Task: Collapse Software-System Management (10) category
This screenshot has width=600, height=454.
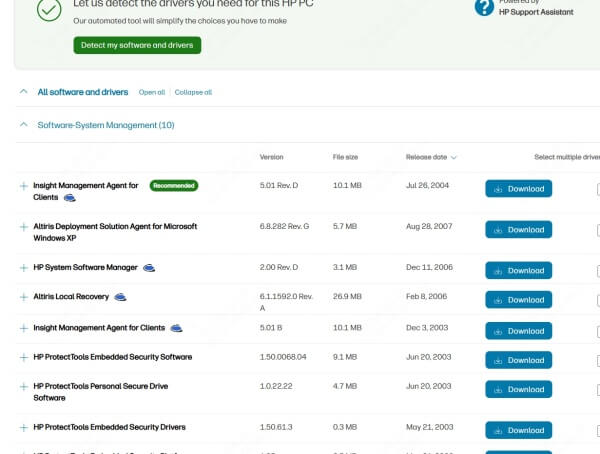Action: pos(24,124)
